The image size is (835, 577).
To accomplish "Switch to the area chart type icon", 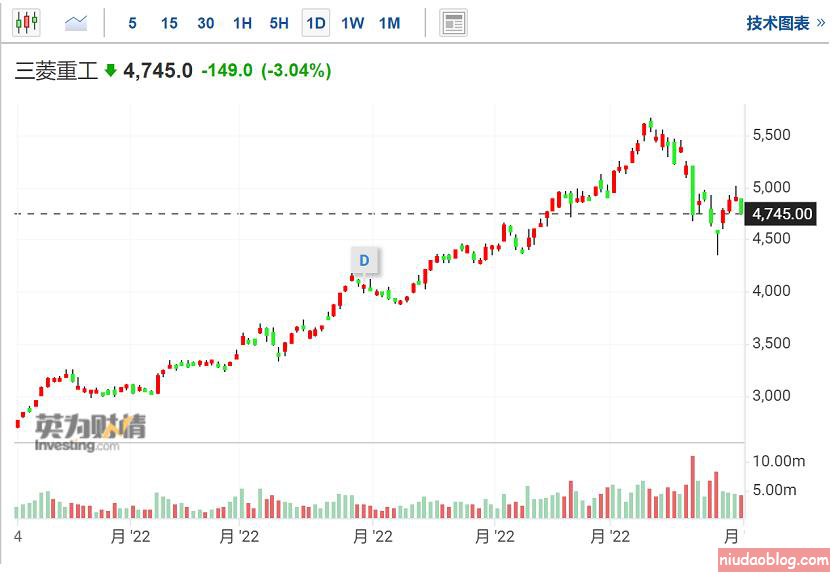I will click(x=76, y=23).
